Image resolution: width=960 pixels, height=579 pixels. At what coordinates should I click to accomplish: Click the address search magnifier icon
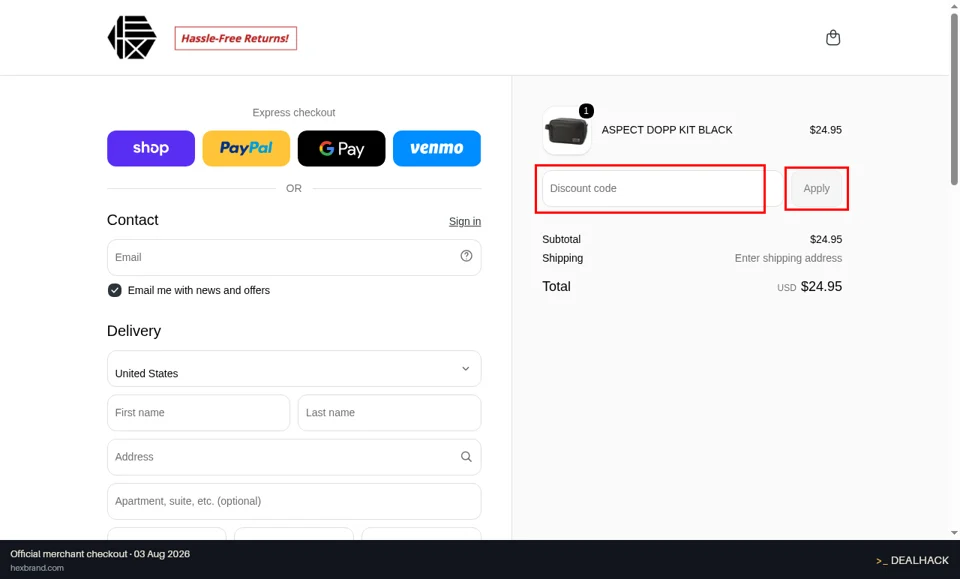point(466,457)
